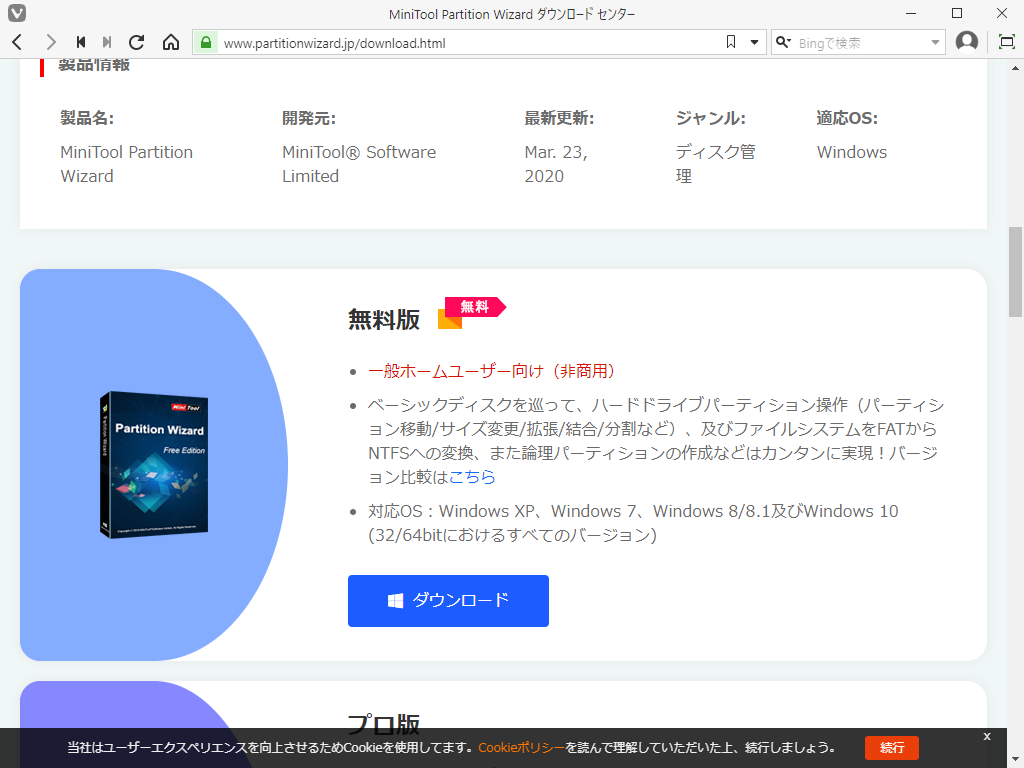Click the 対応OS compatibility line

633,523
